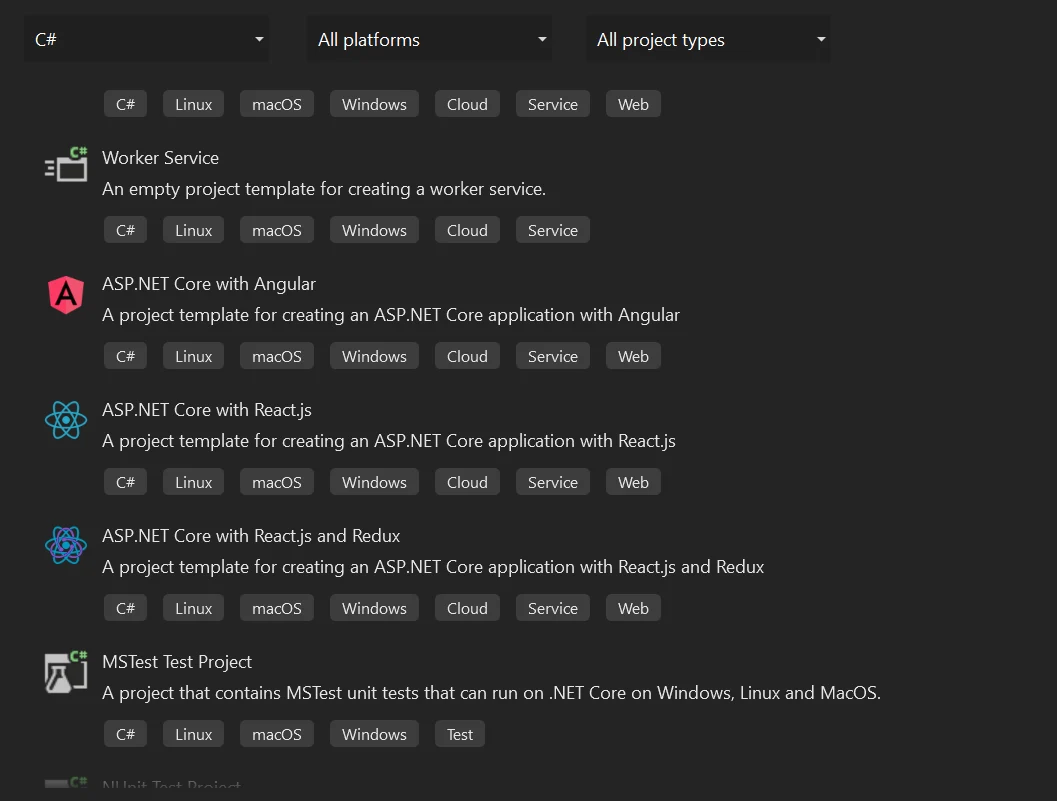
Task: Open the All project types dropdown
Action: click(708, 39)
